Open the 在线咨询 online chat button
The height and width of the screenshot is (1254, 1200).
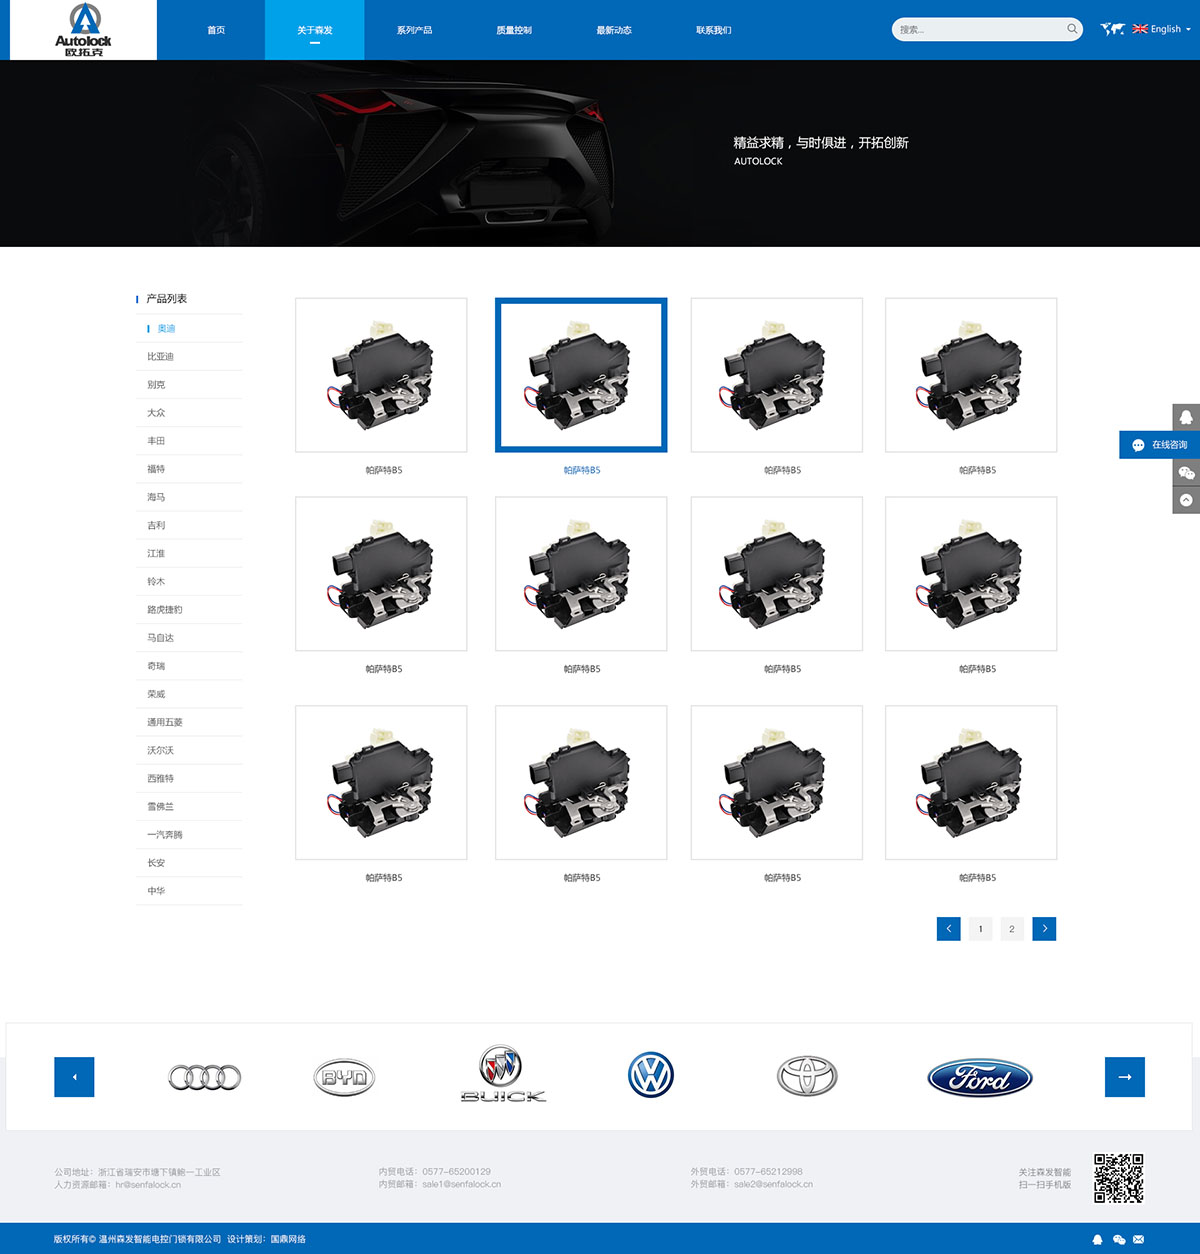[1159, 445]
